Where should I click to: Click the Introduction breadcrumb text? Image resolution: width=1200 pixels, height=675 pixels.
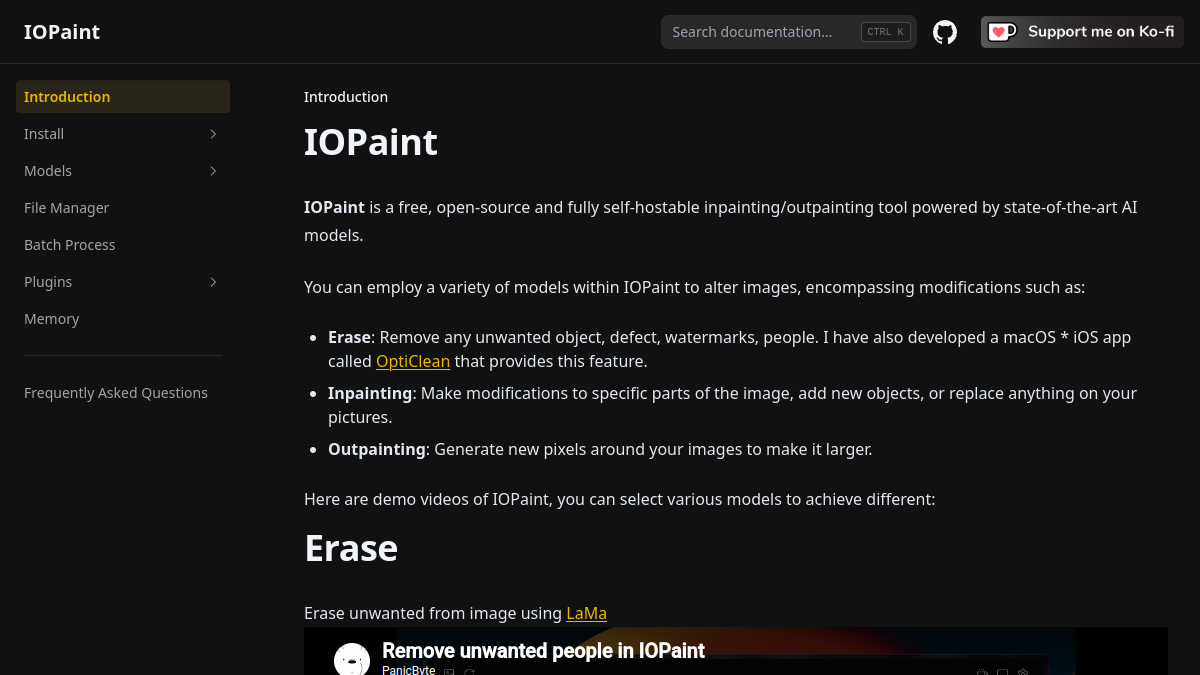click(346, 97)
